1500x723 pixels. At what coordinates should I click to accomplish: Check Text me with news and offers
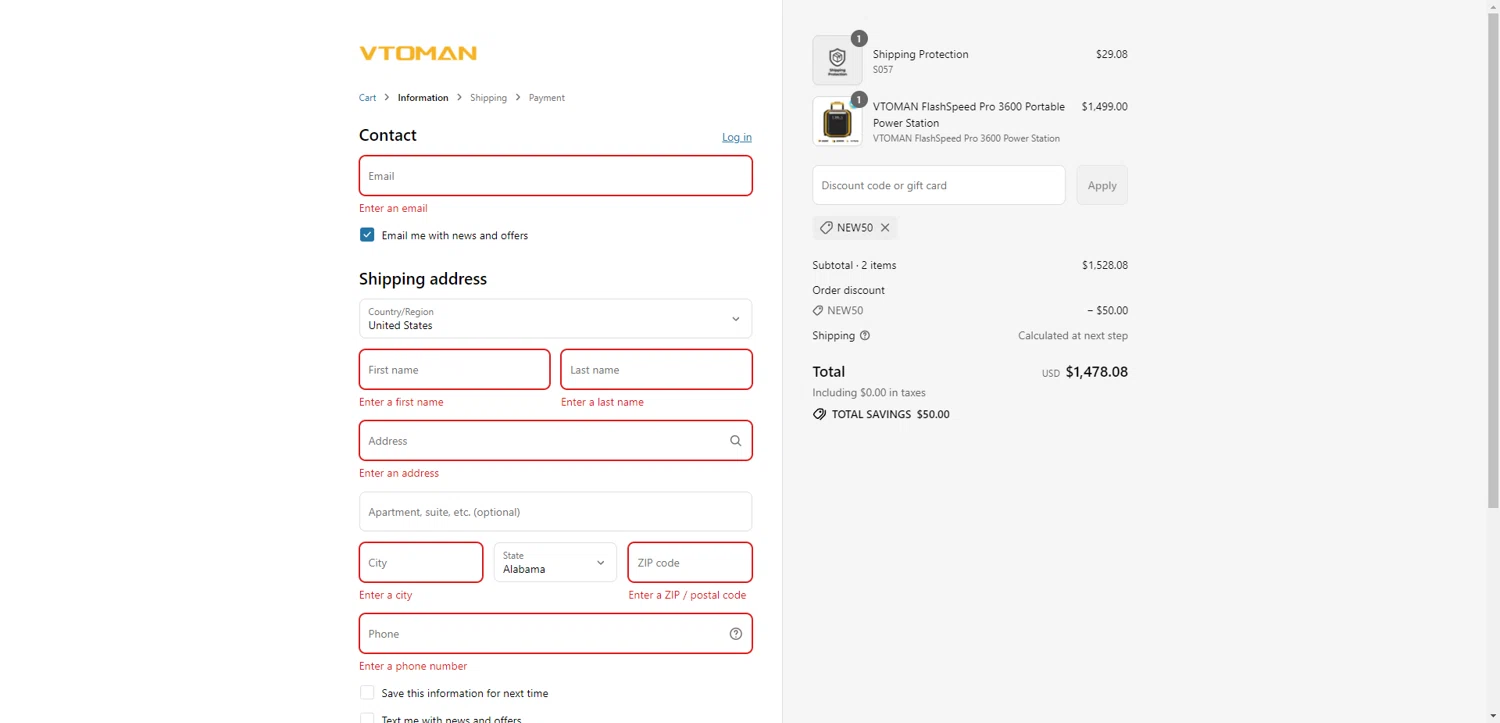click(367, 718)
